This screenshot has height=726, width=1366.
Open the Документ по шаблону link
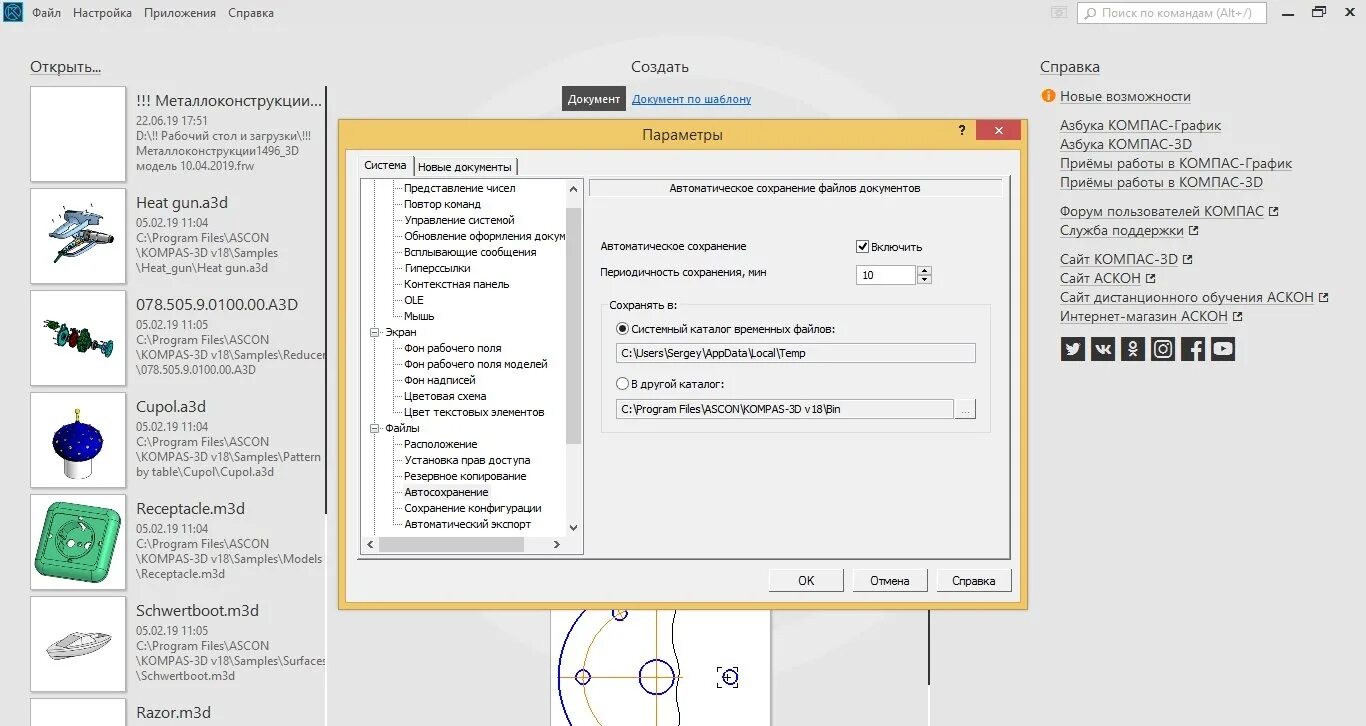pyautogui.click(x=692, y=99)
